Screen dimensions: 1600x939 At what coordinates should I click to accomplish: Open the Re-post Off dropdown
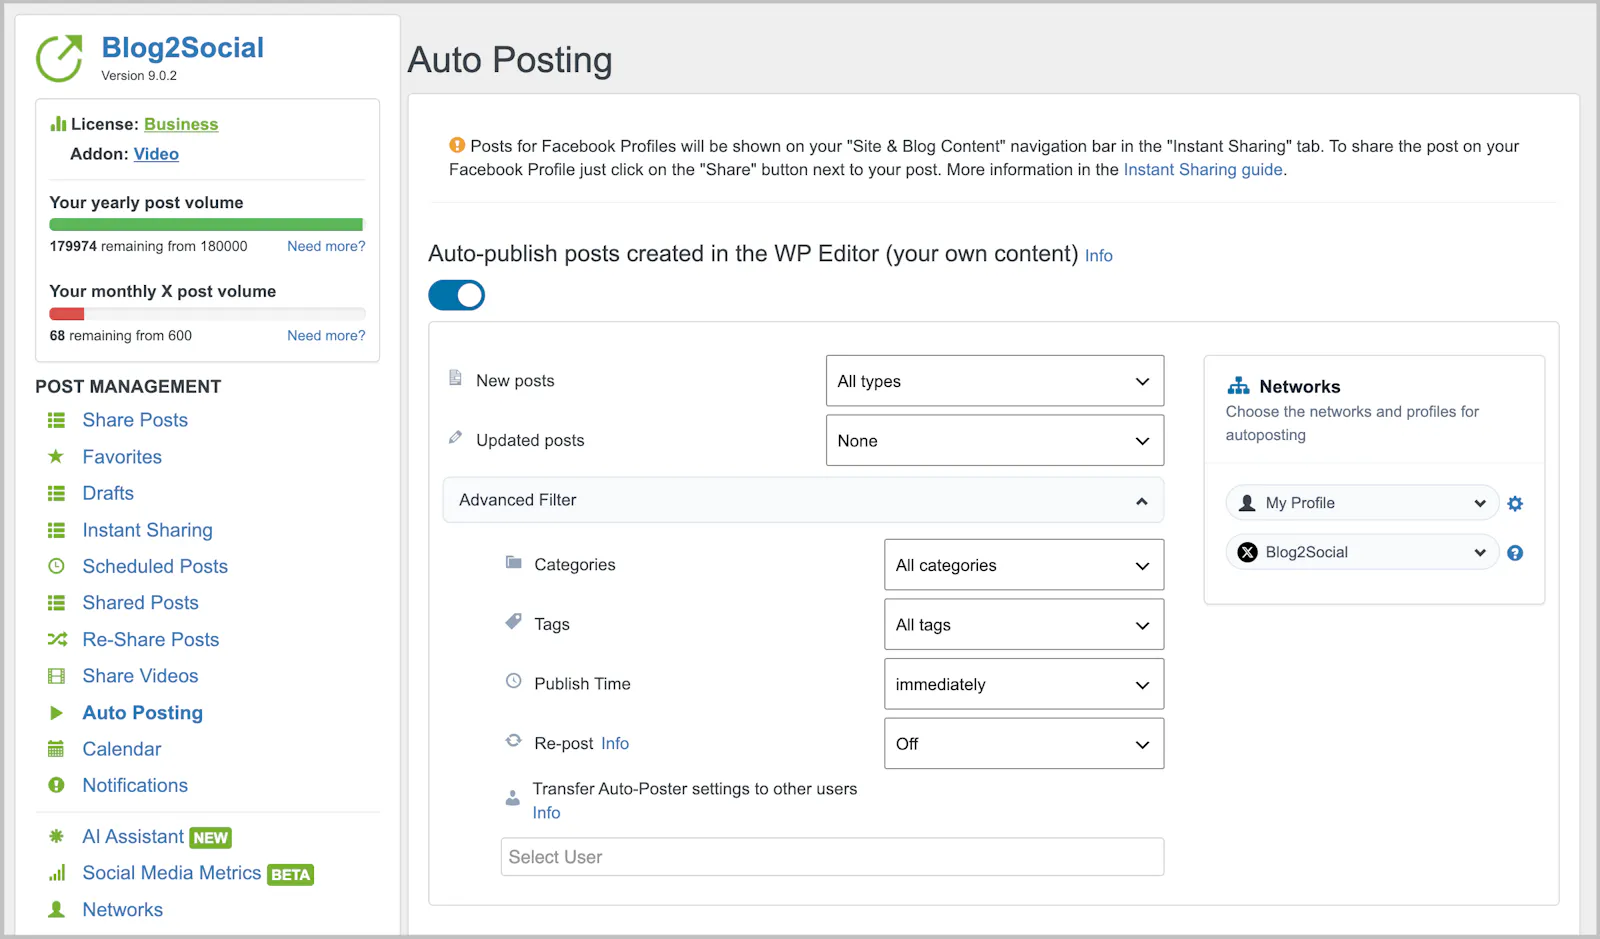[x=1024, y=744]
